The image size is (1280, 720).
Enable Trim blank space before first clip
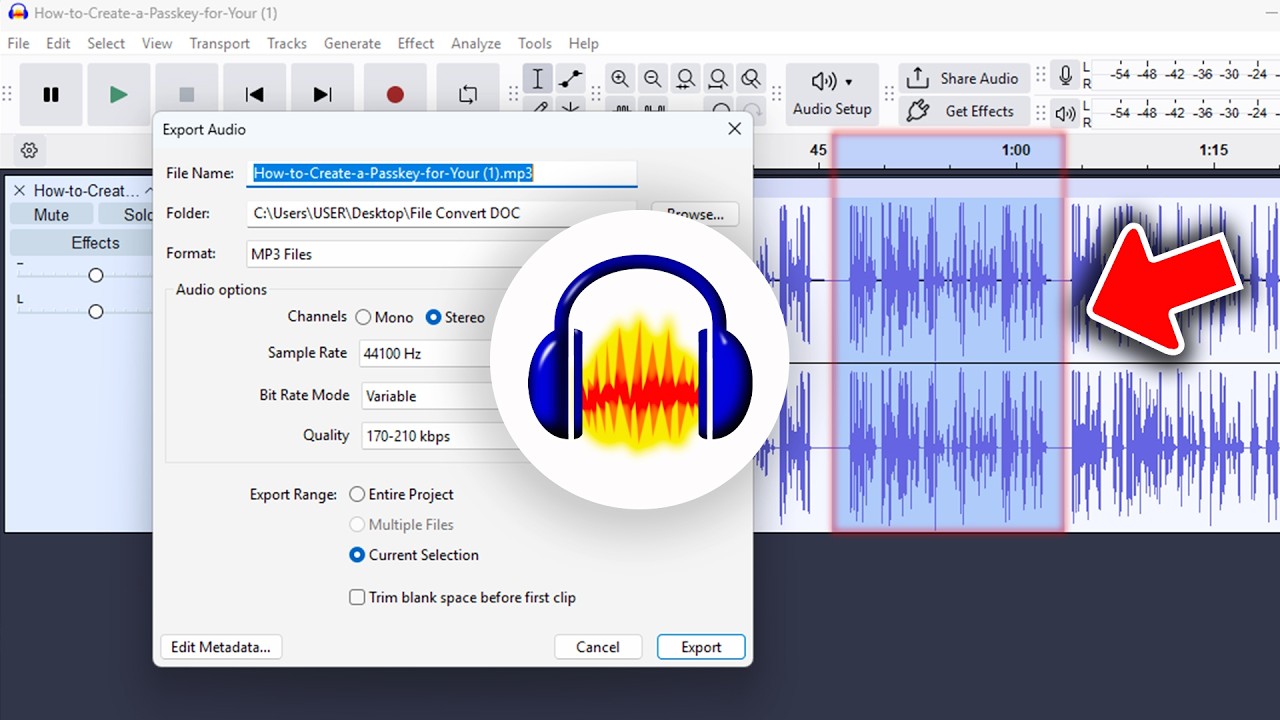click(357, 597)
